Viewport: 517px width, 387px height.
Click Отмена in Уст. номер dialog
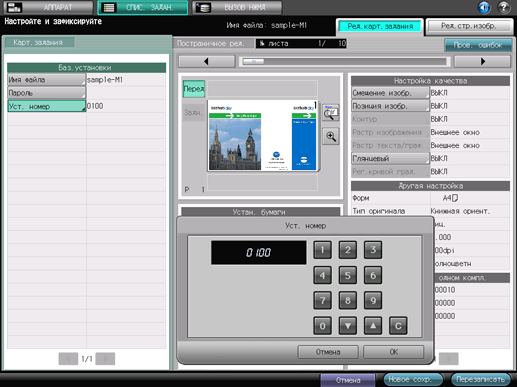coord(328,352)
